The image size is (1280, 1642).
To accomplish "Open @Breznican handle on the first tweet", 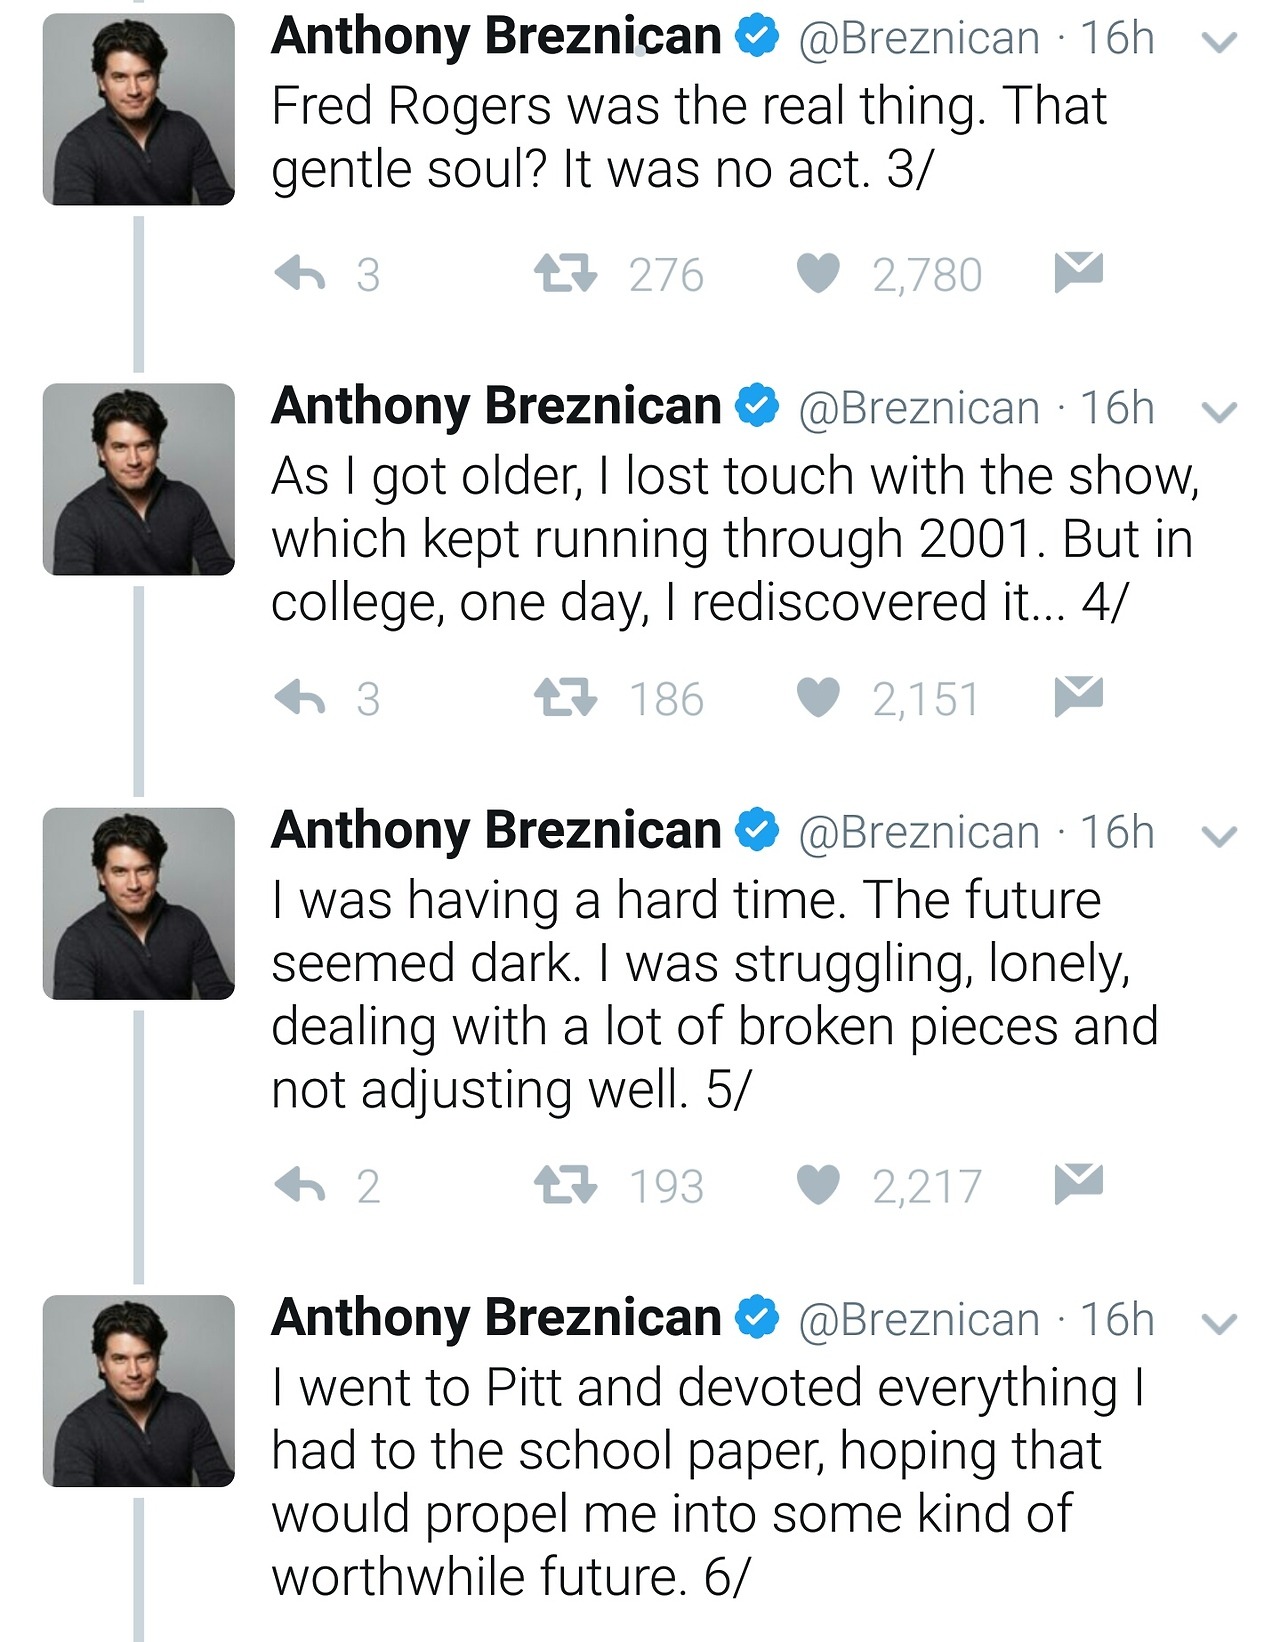I will pyautogui.click(x=918, y=39).
